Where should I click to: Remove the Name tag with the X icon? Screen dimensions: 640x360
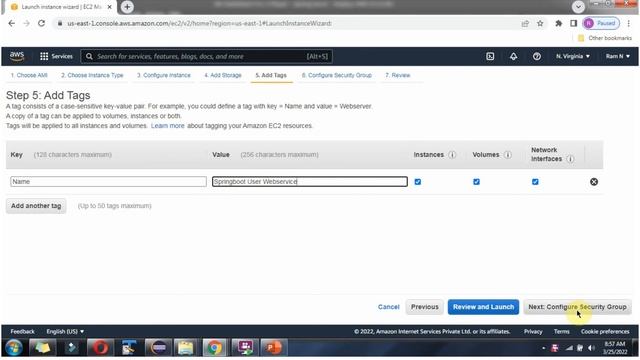click(594, 182)
